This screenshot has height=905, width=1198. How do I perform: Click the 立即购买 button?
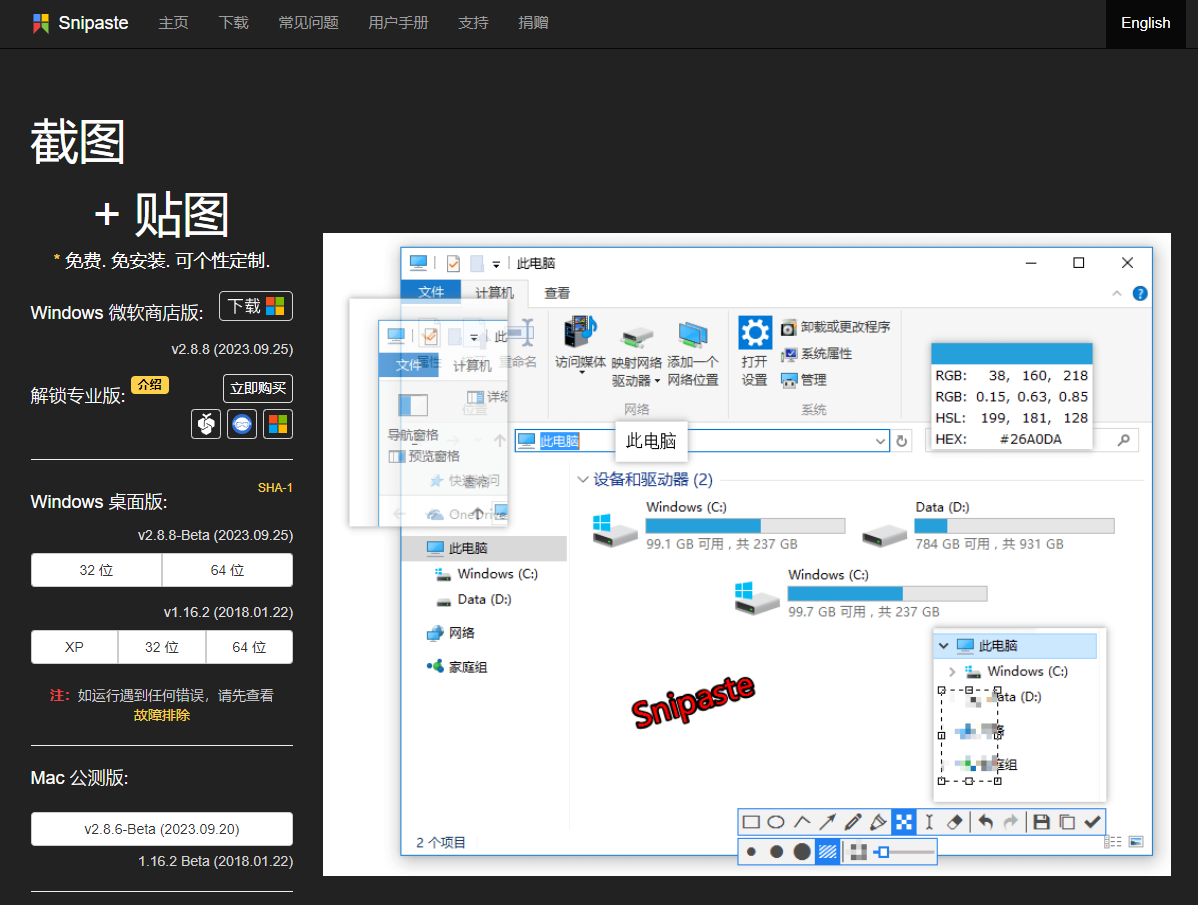[x=258, y=388]
